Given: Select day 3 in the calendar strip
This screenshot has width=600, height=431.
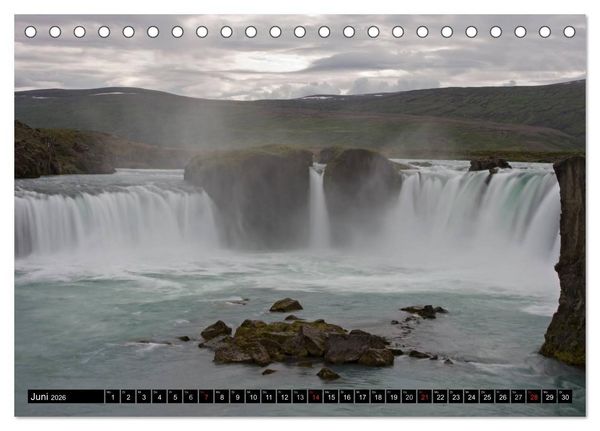Looking at the screenshot, I should [x=144, y=397].
